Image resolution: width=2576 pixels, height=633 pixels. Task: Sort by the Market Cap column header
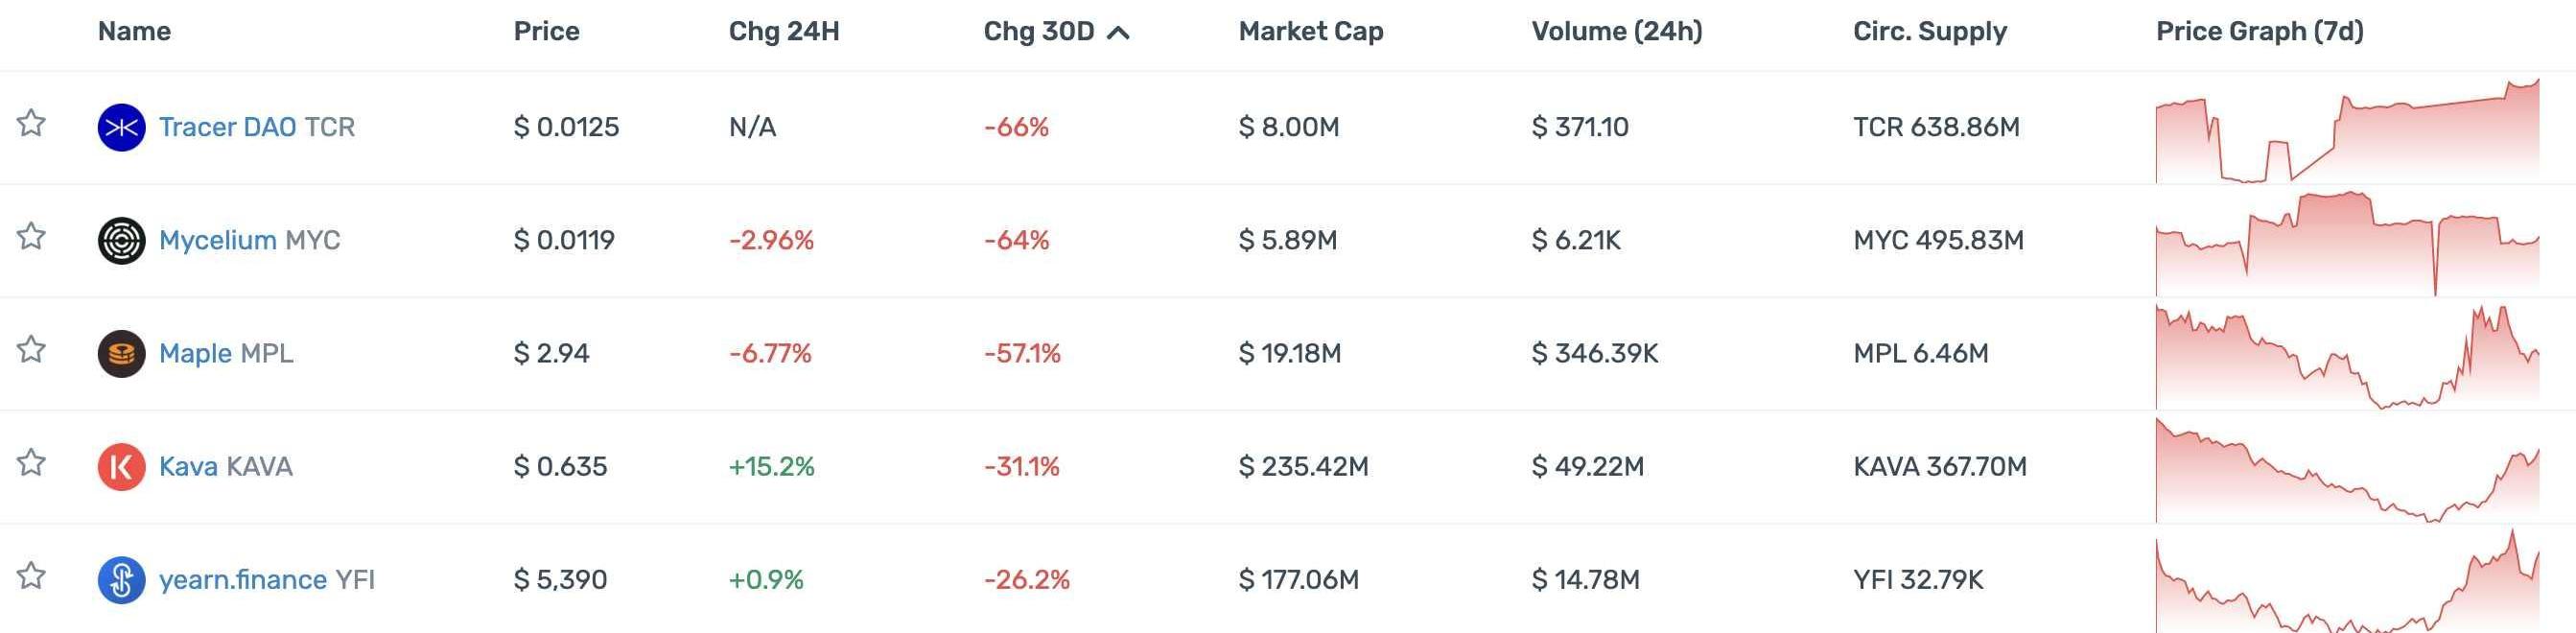coord(1310,32)
